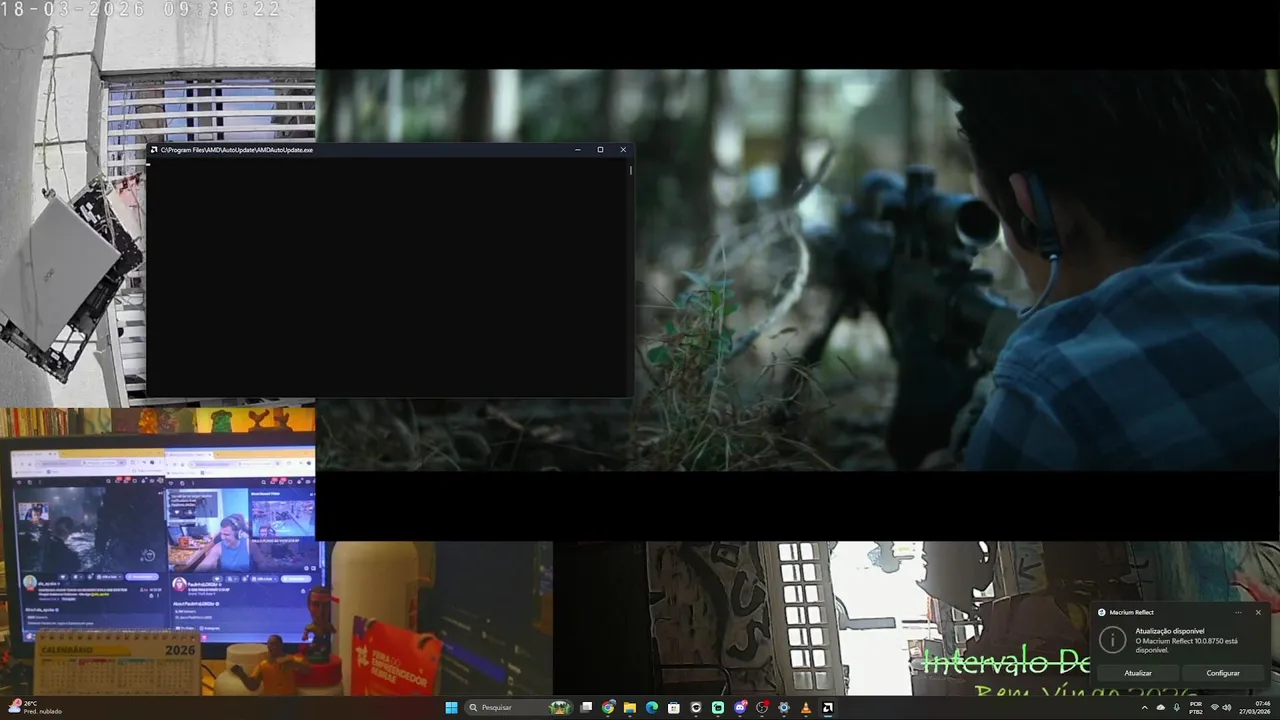
Task: Open VLC media player from the taskbar
Action: [x=805, y=707]
